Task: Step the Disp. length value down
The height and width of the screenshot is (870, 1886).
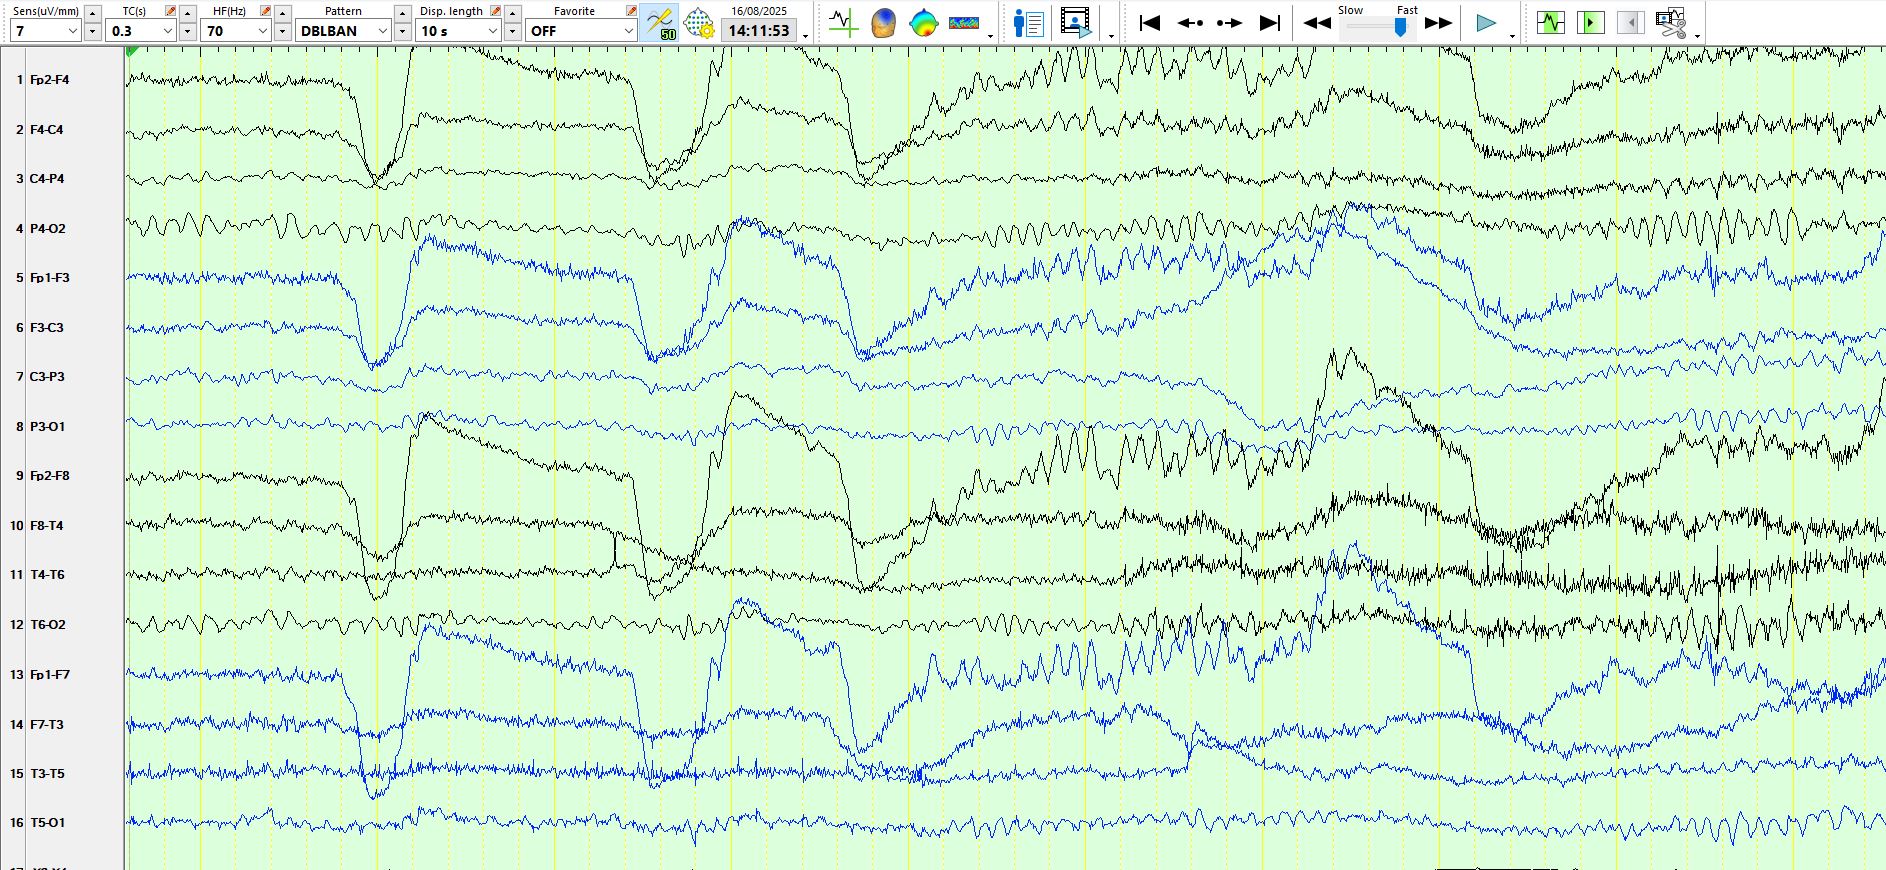Action: click(512, 31)
